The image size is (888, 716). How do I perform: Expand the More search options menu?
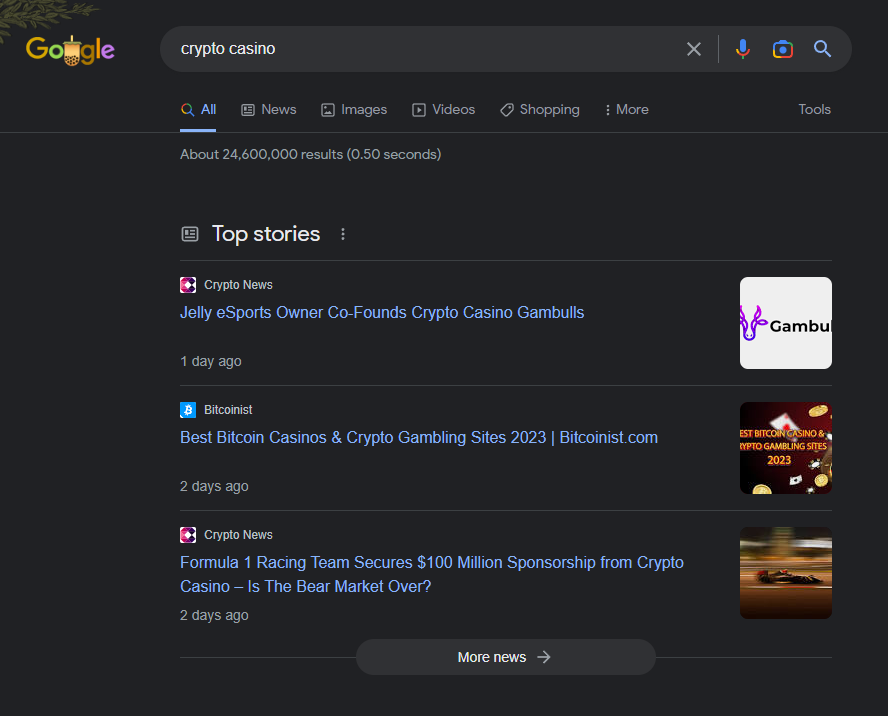626,110
